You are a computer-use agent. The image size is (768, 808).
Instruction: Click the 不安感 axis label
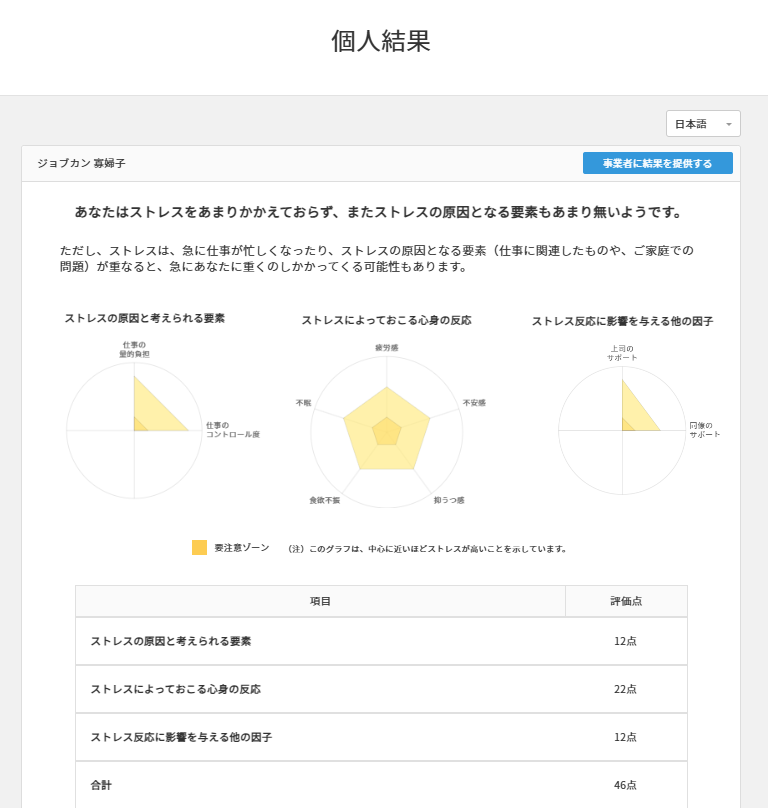[474, 402]
